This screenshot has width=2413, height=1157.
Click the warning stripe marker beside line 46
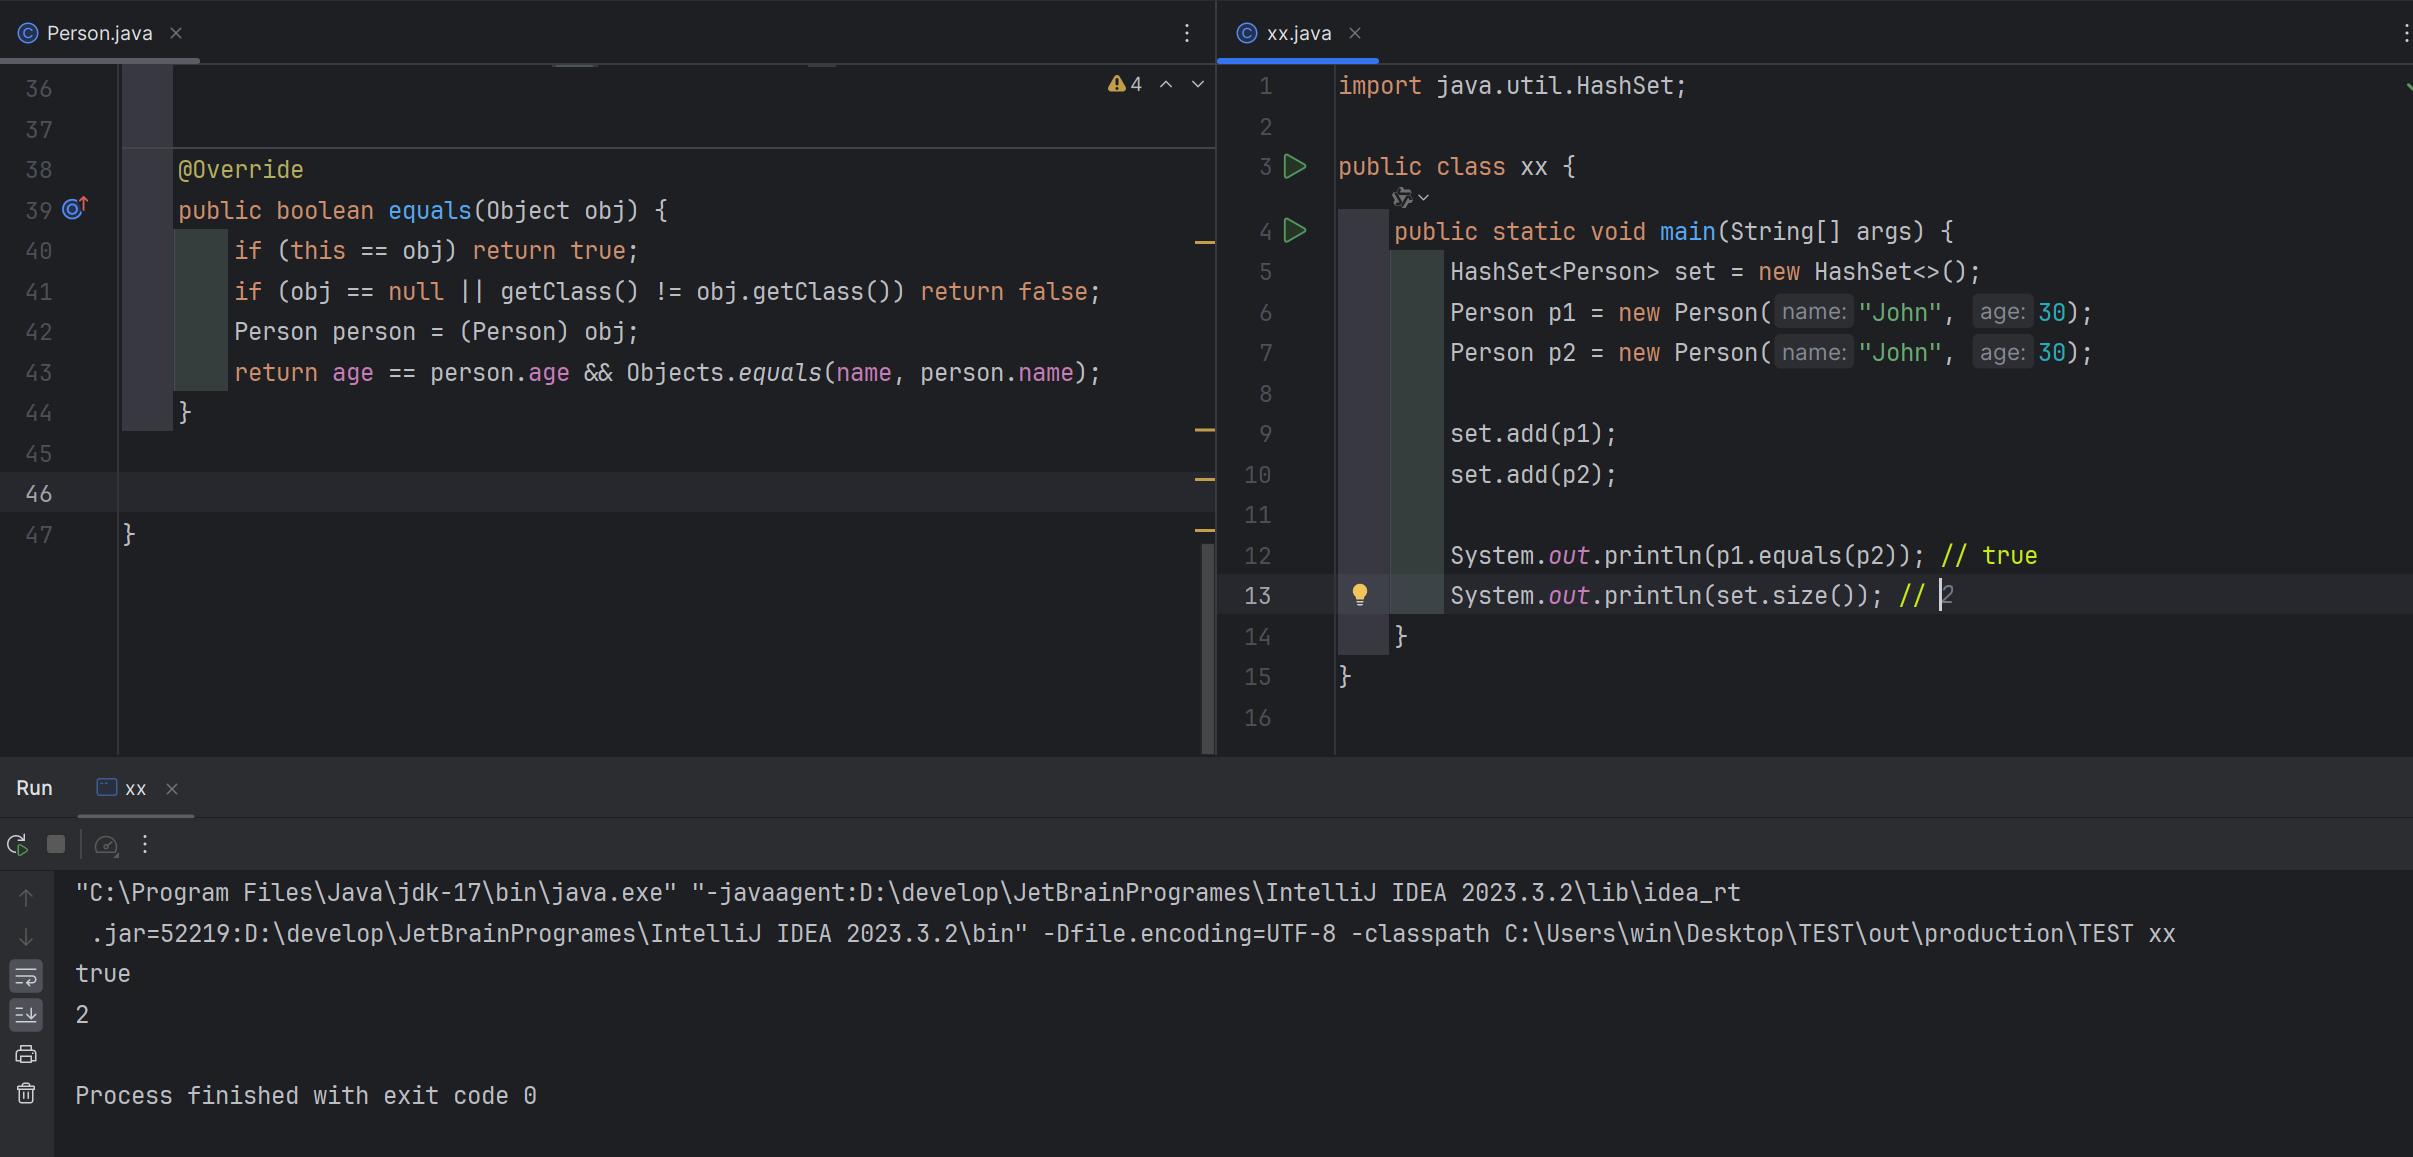(1205, 480)
